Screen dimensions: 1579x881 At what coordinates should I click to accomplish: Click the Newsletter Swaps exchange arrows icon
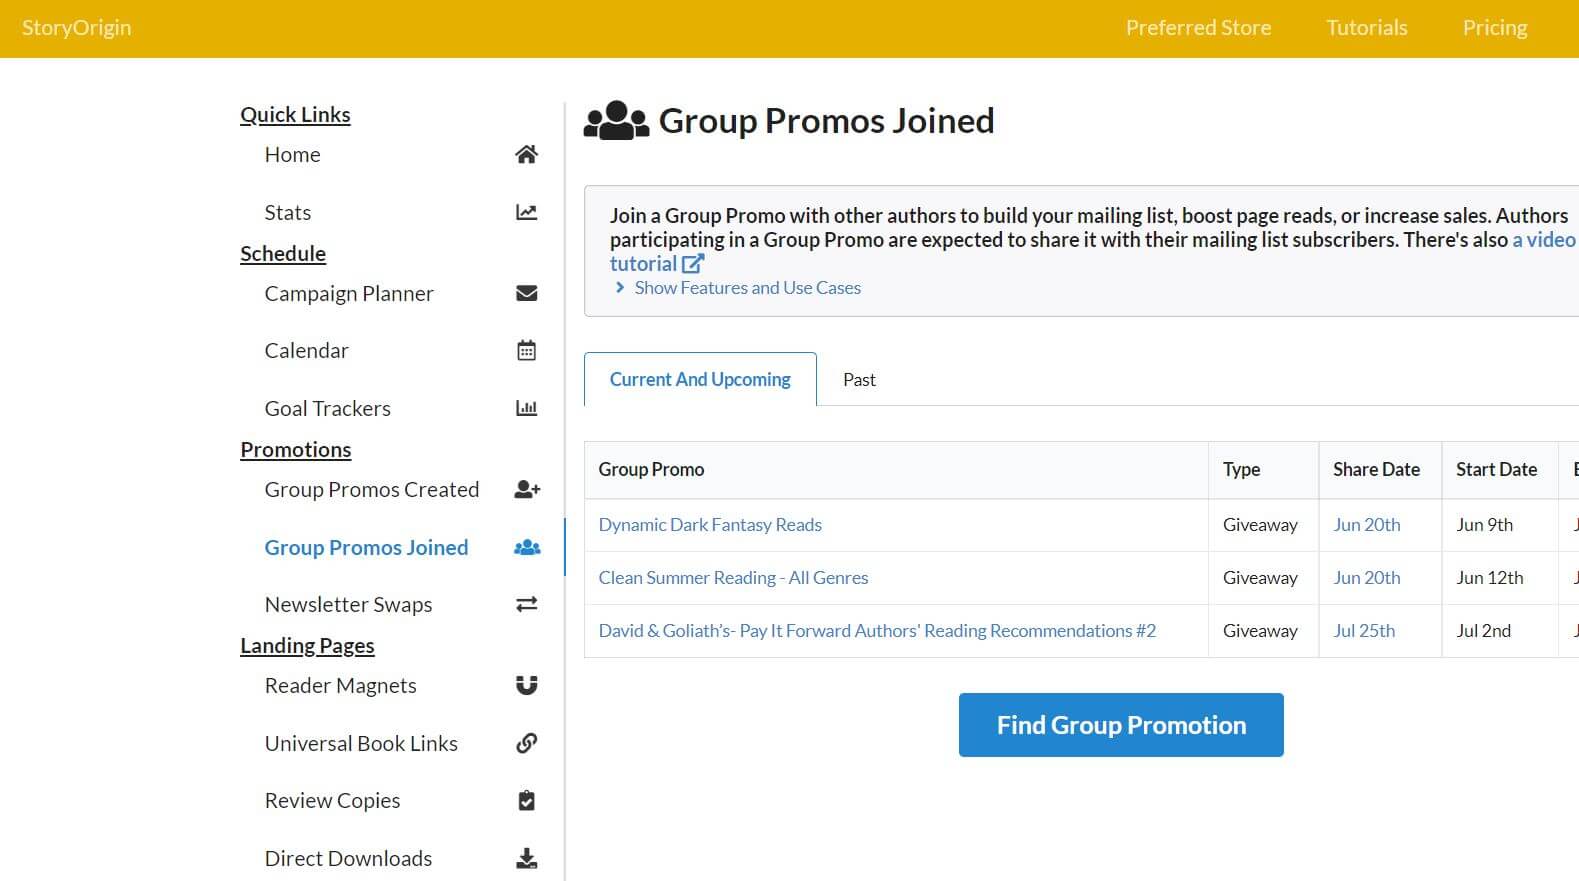click(x=526, y=604)
